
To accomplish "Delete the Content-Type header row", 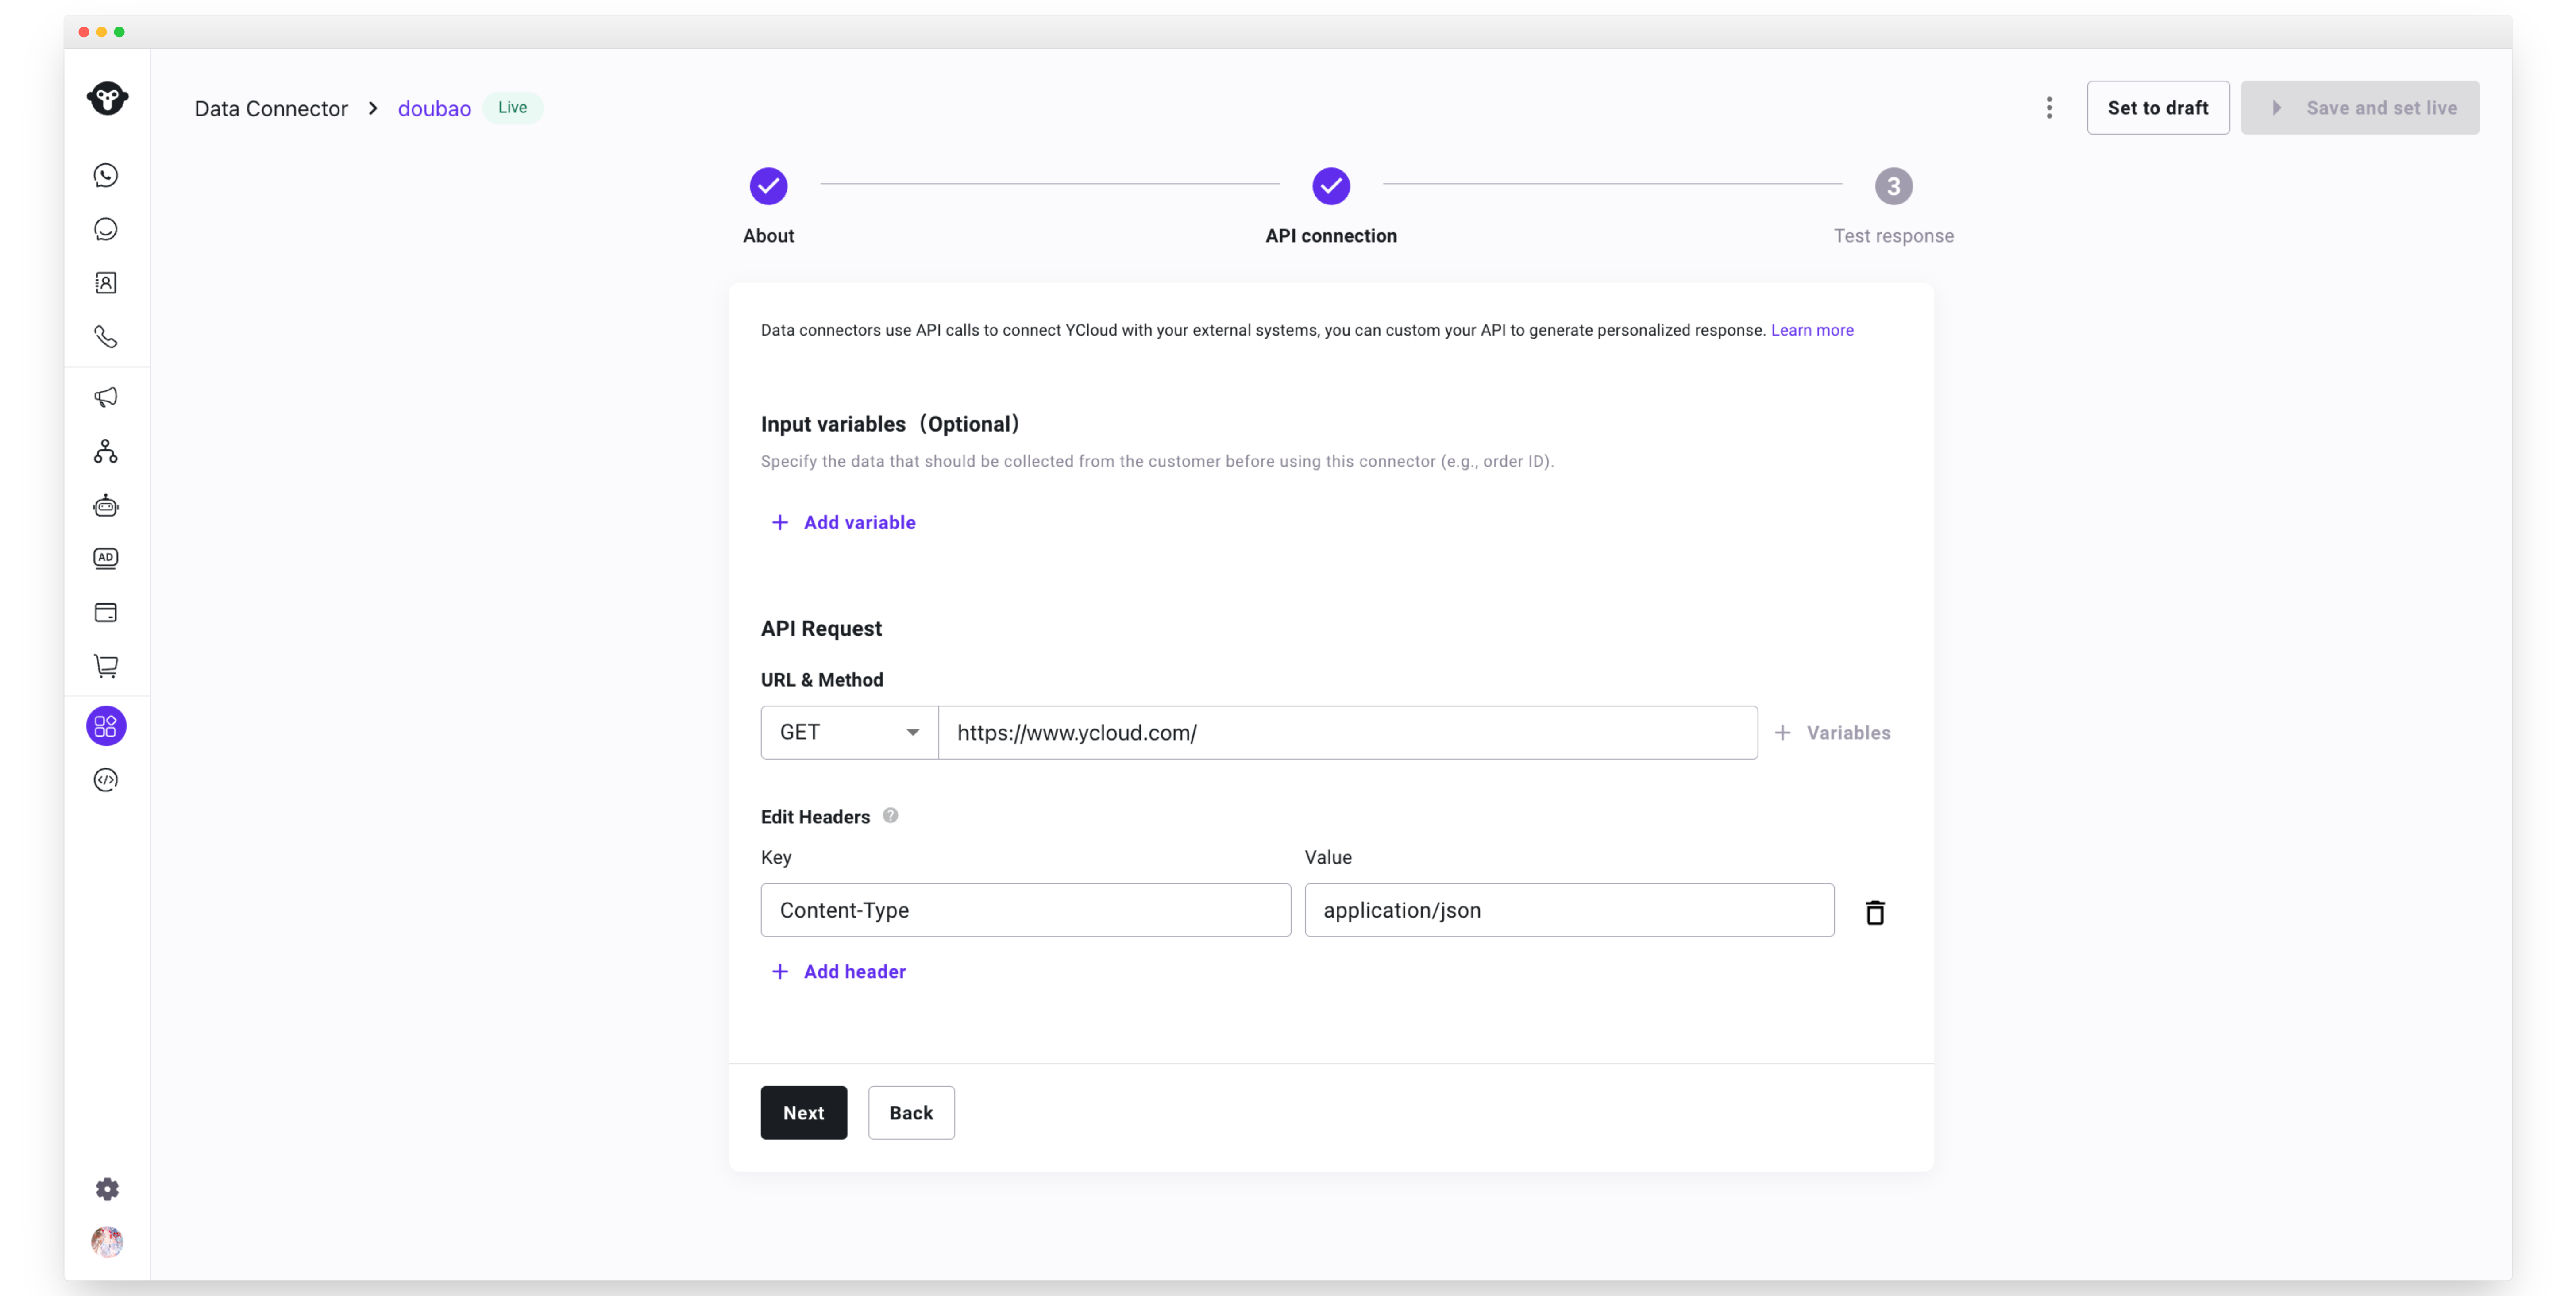I will 1875,912.
